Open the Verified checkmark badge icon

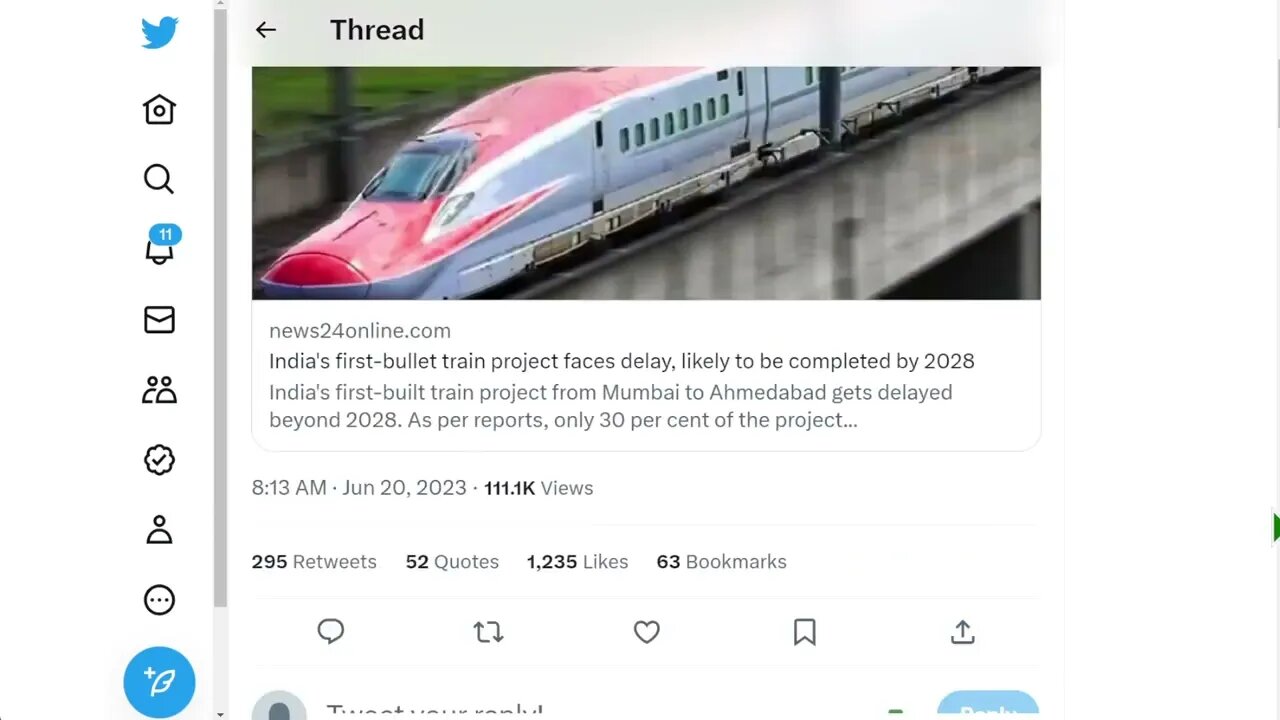tap(159, 460)
